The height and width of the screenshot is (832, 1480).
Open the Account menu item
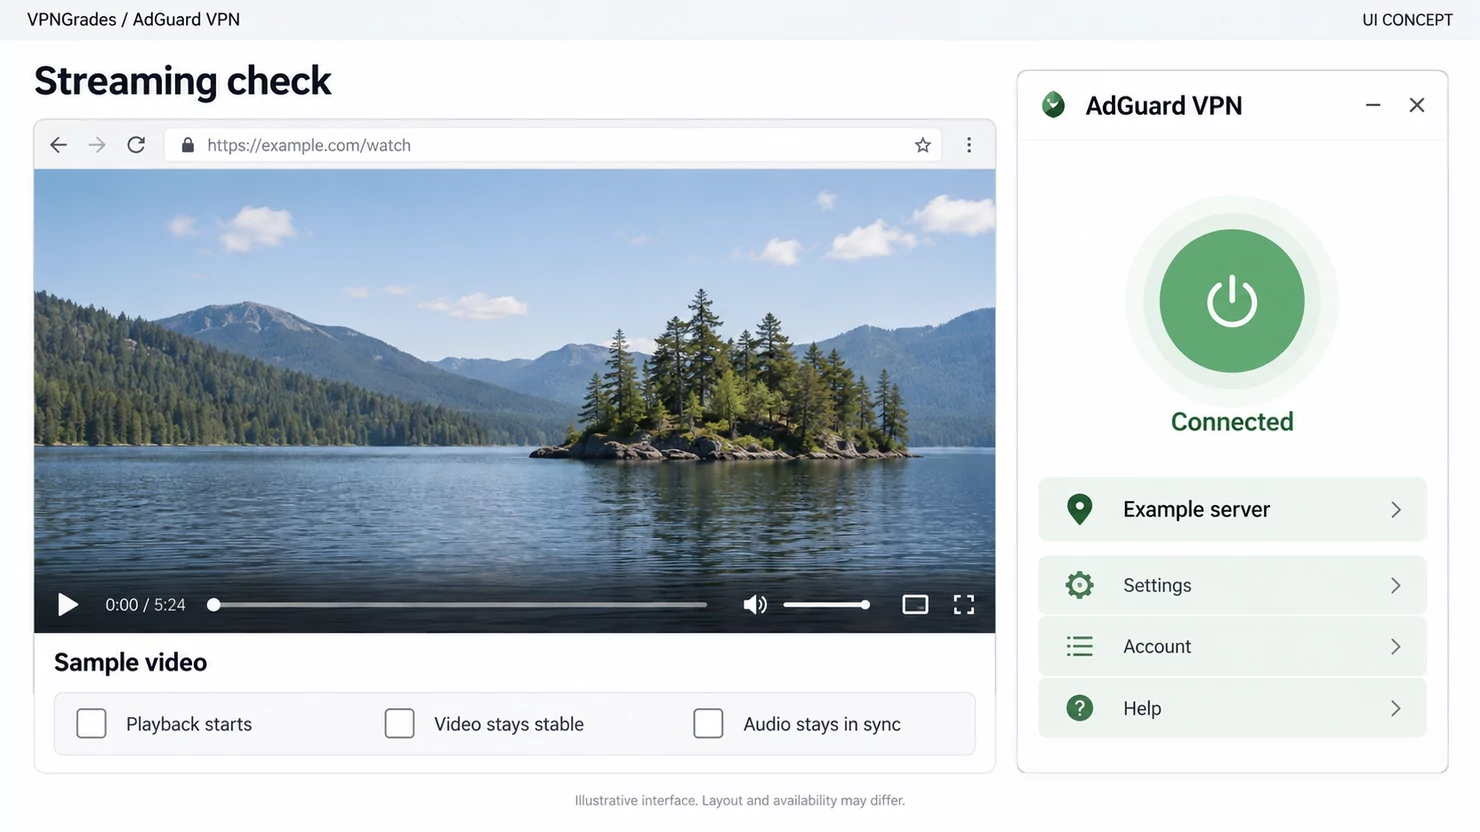click(x=1232, y=647)
